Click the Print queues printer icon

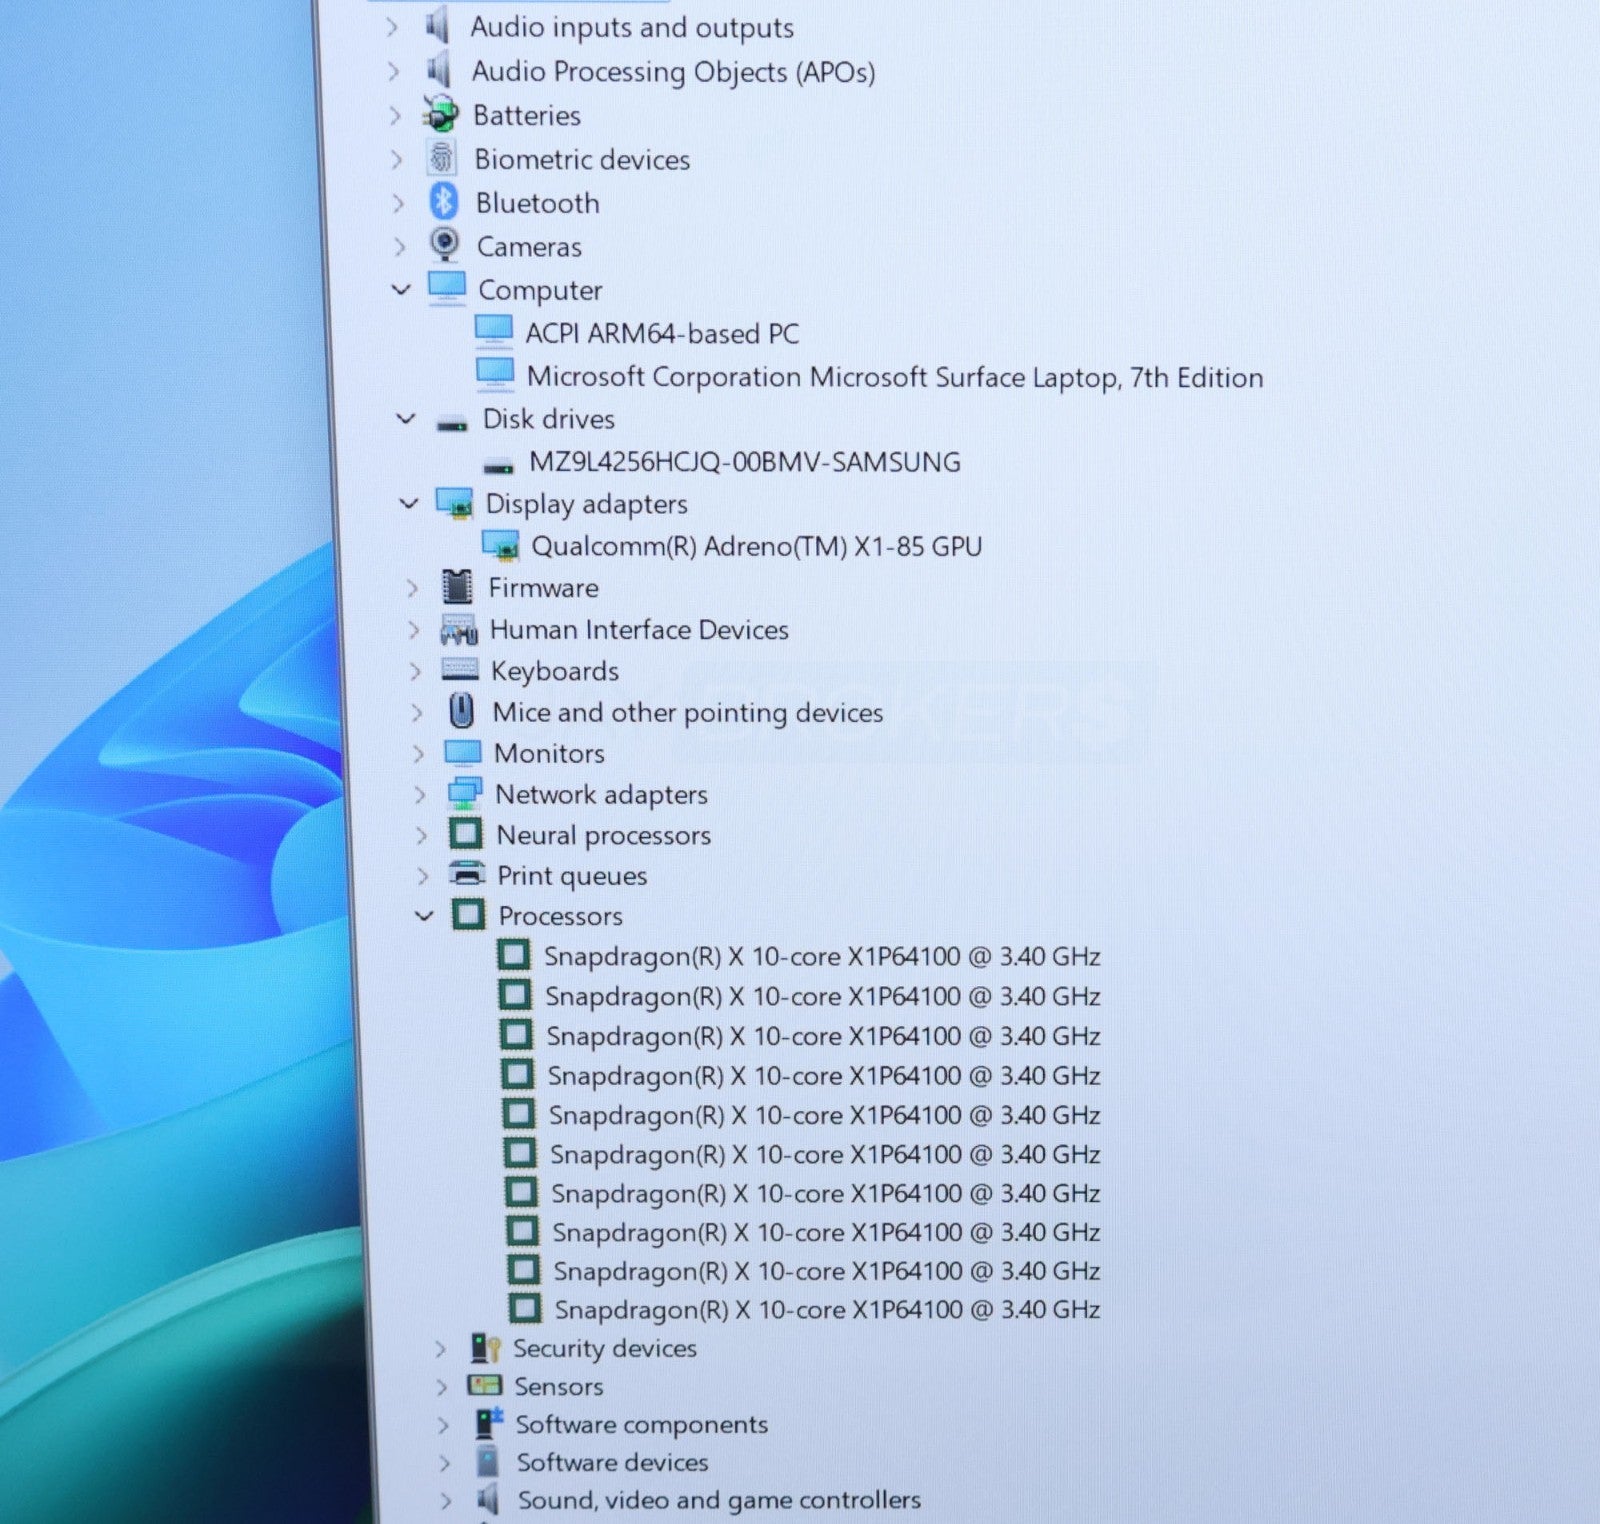click(466, 875)
